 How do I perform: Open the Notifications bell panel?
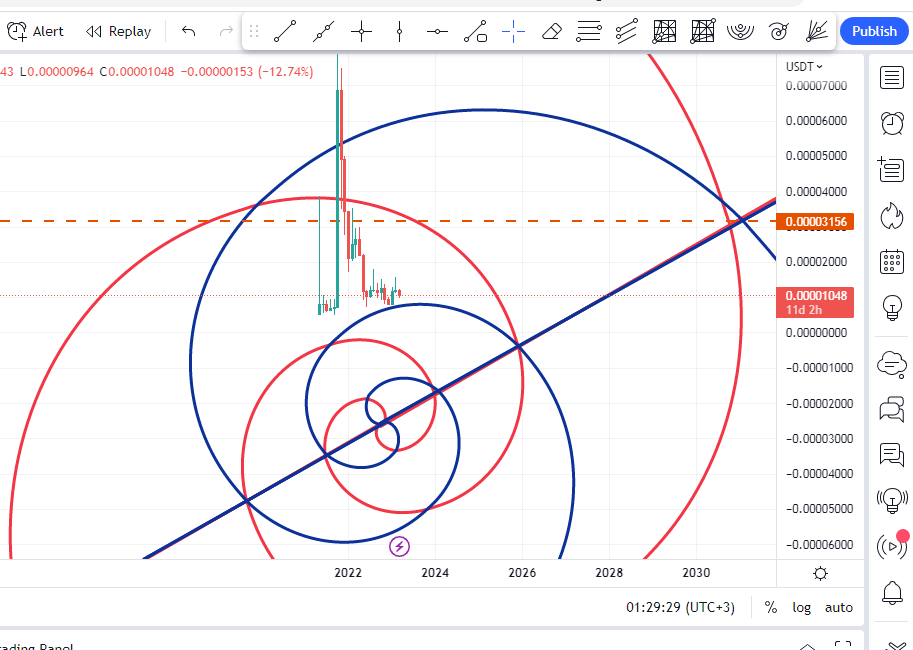pos(891,593)
